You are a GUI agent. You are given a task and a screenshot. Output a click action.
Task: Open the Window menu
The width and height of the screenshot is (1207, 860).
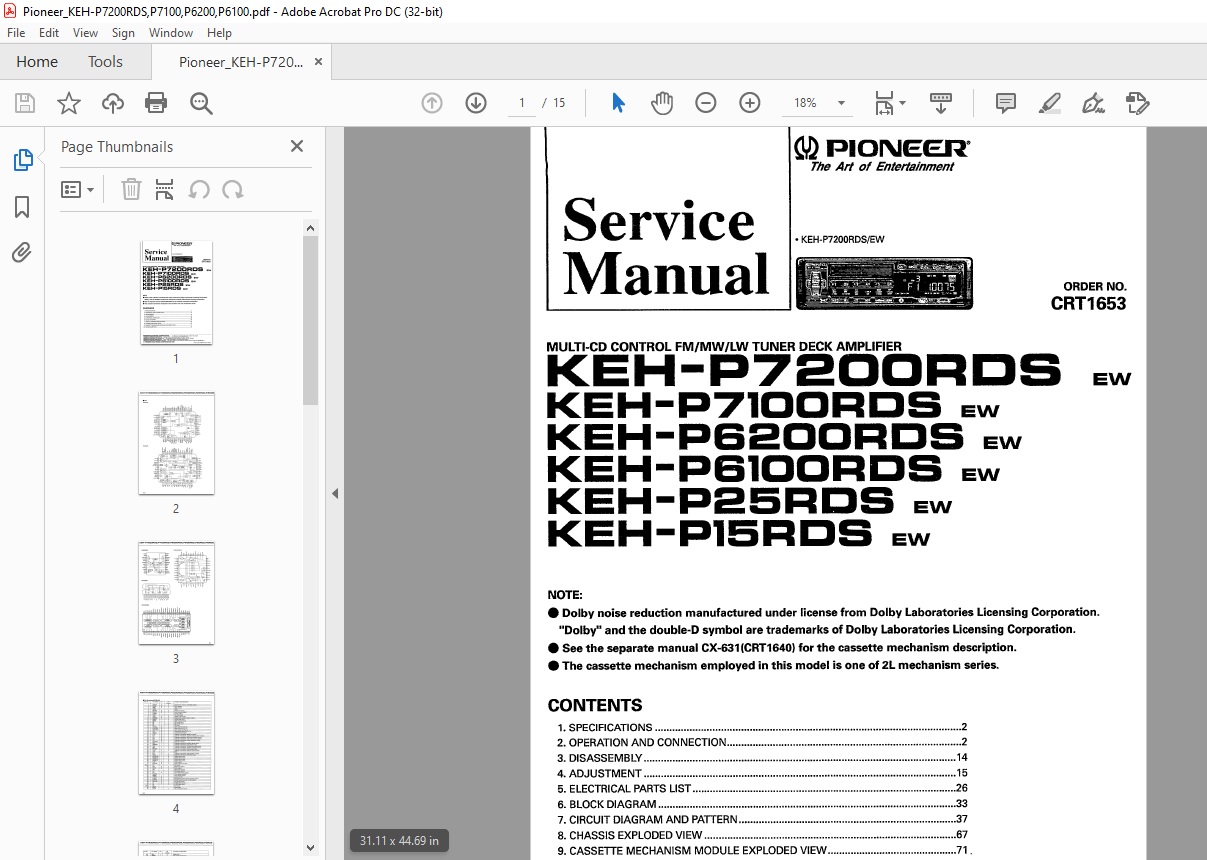171,33
